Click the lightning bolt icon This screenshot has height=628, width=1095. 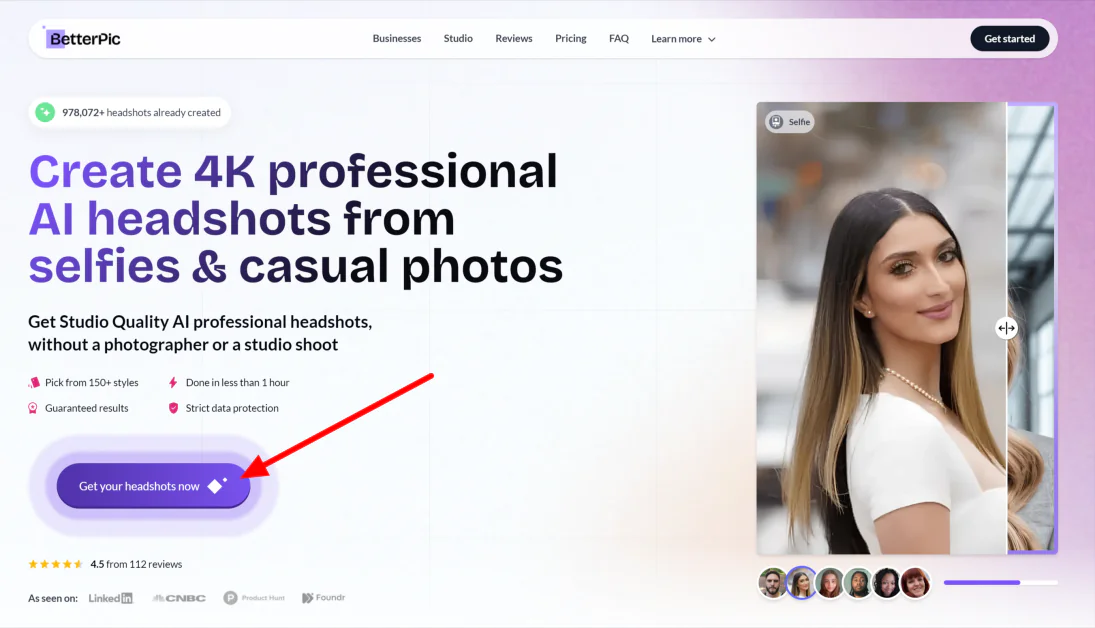coord(173,382)
